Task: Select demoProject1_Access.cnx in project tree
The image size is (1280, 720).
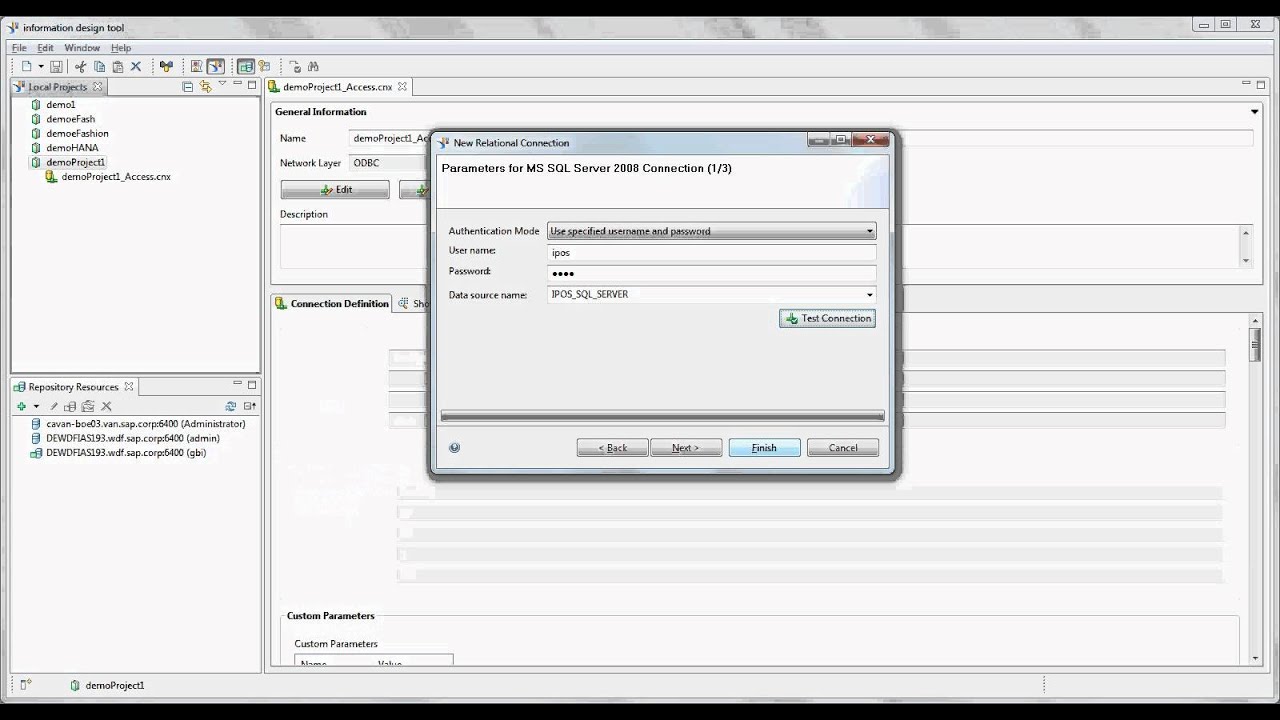Action: (108, 176)
